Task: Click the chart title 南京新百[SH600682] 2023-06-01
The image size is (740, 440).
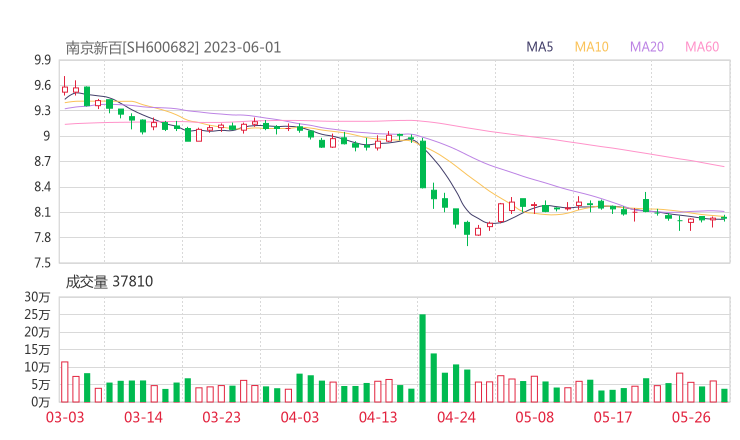Action: click(x=173, y=48)
